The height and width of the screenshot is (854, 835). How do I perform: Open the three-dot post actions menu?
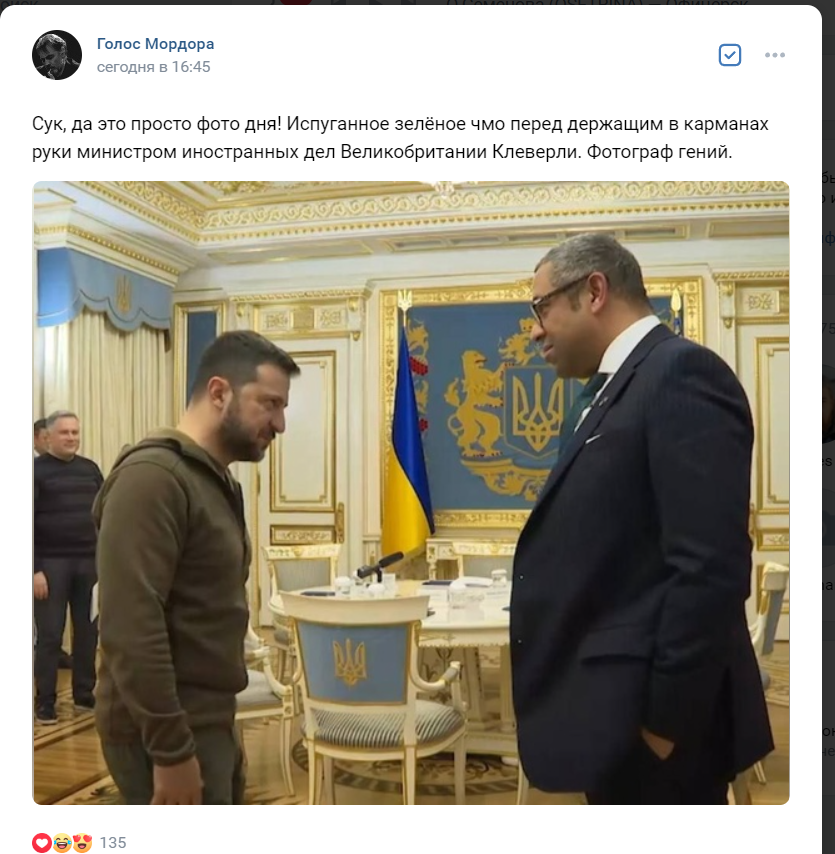pos(775,55)
